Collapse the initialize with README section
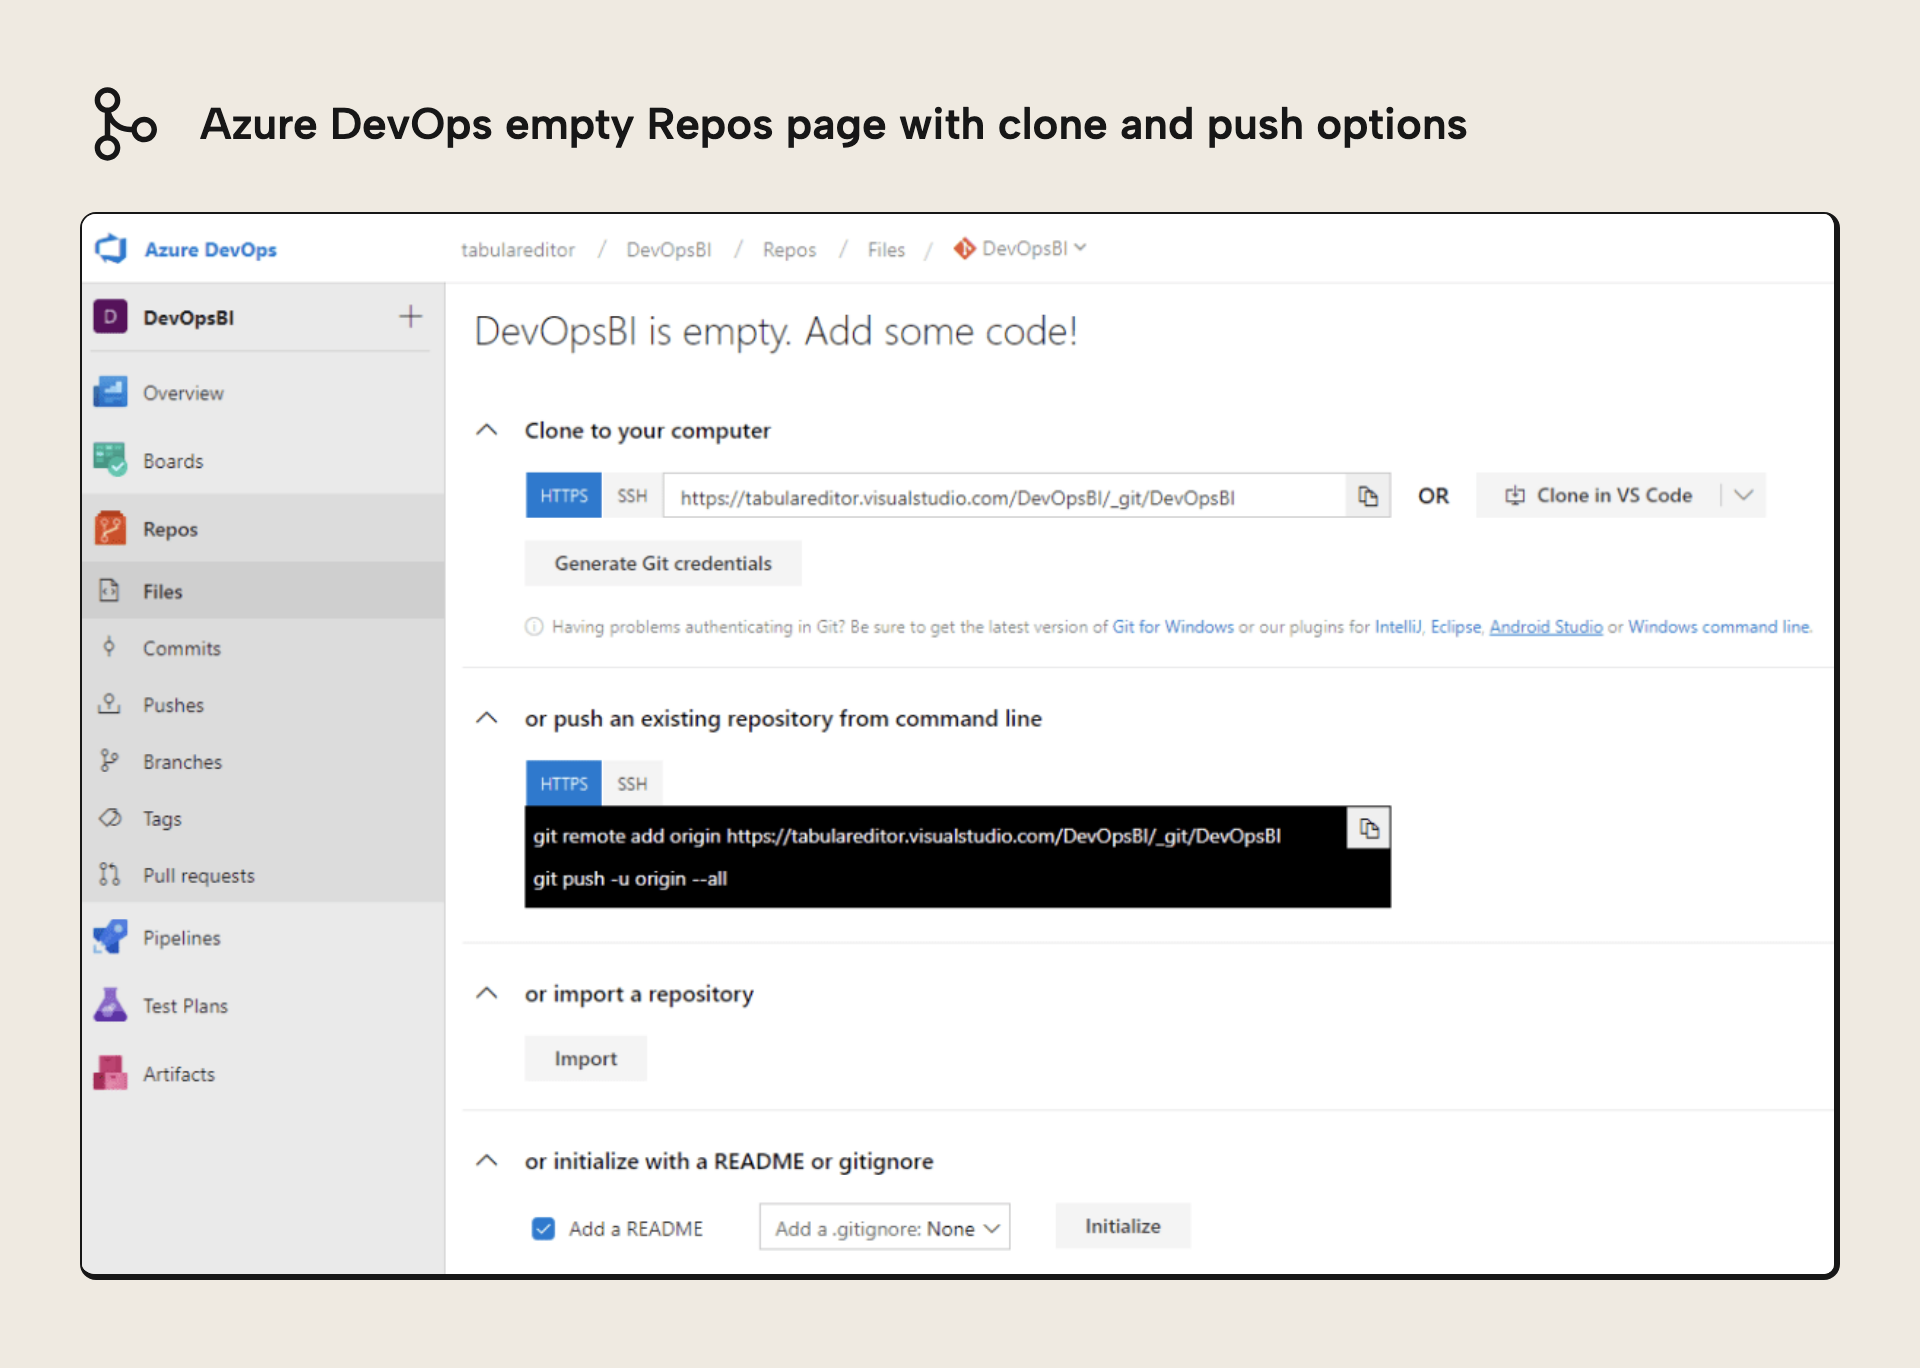 487,1161
